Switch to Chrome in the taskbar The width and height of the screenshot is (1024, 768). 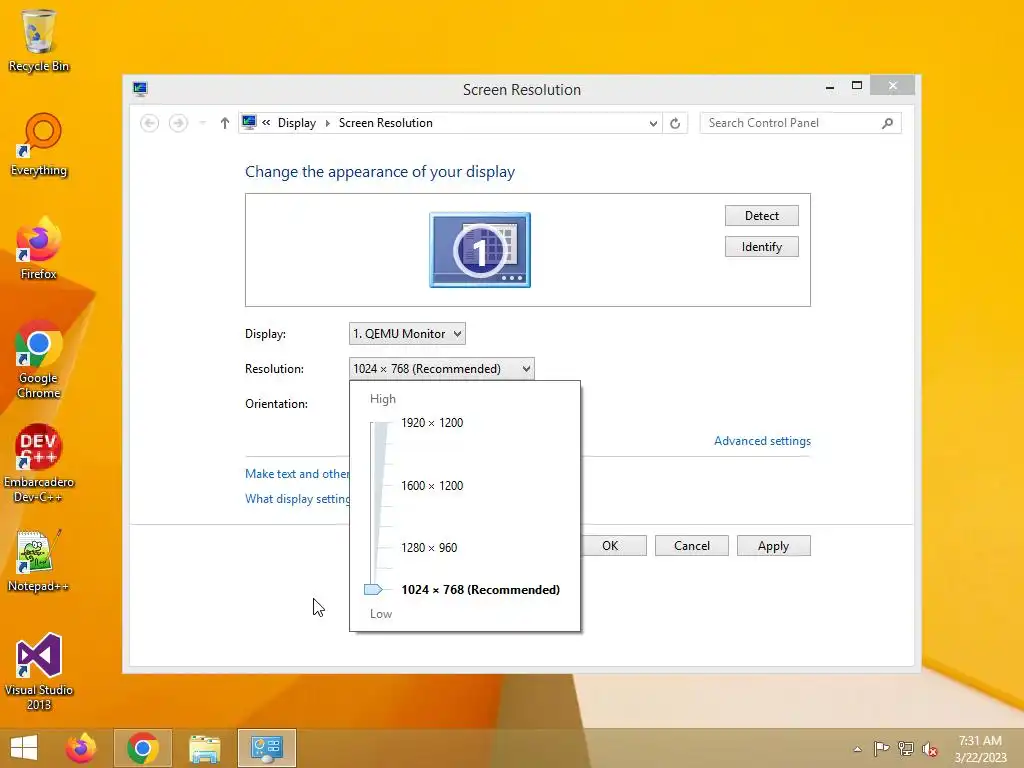tap(143, 748)
